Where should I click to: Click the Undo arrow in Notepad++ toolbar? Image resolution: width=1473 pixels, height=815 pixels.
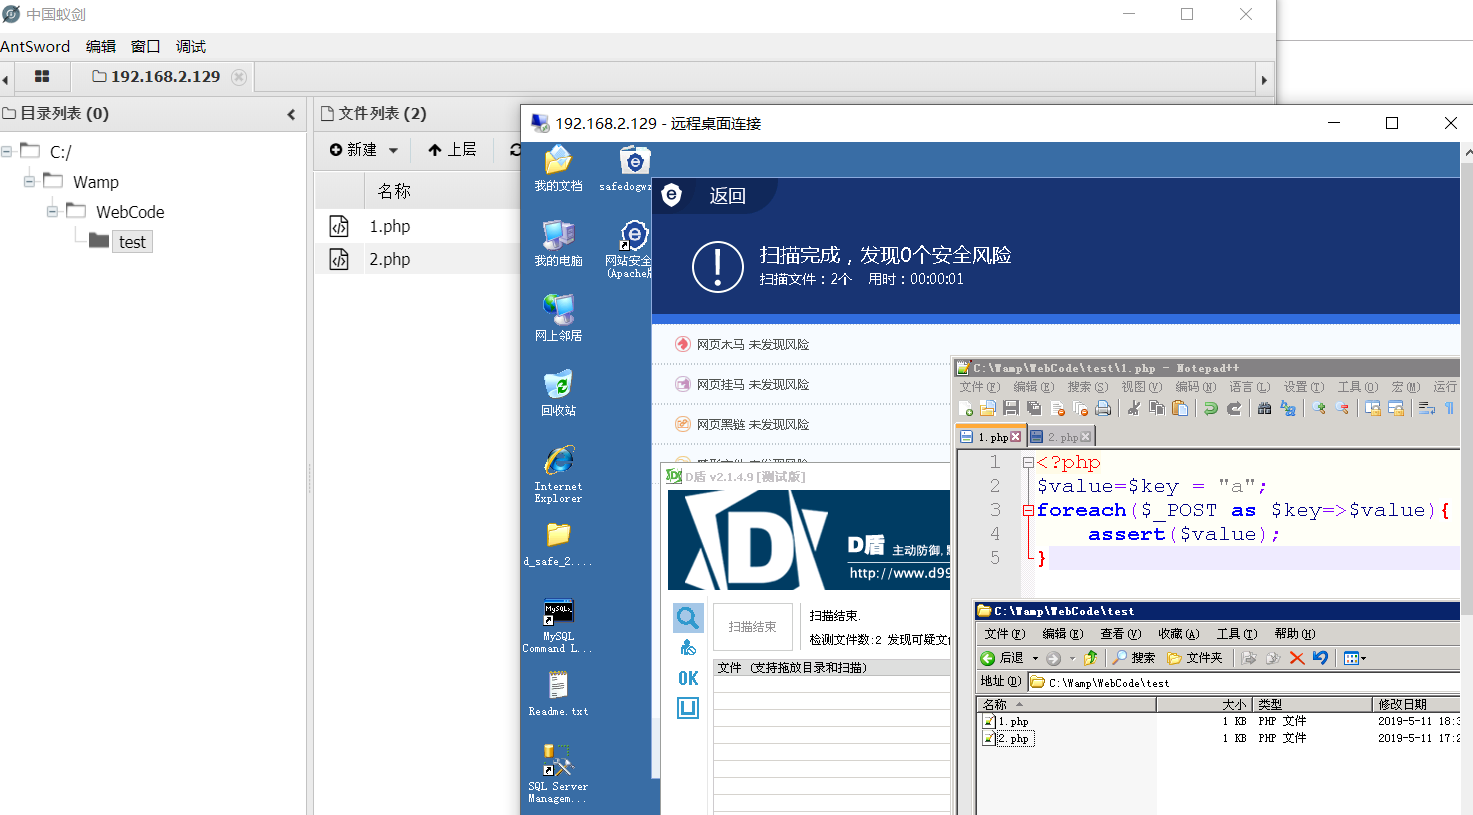pos(1210,408)
